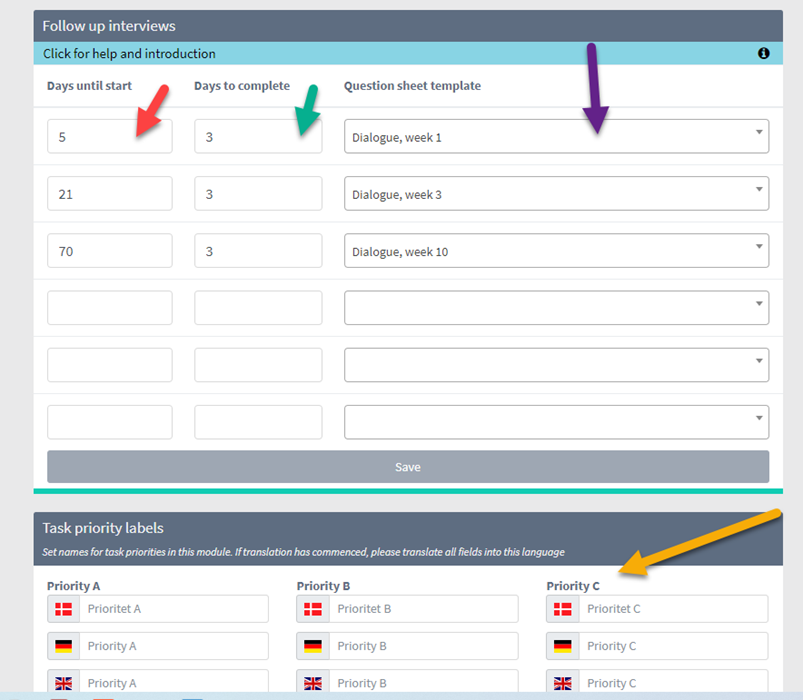This screenshot has width=803, height=700.
Task: Click the German flag for Priority A
Action: point(62,645)
